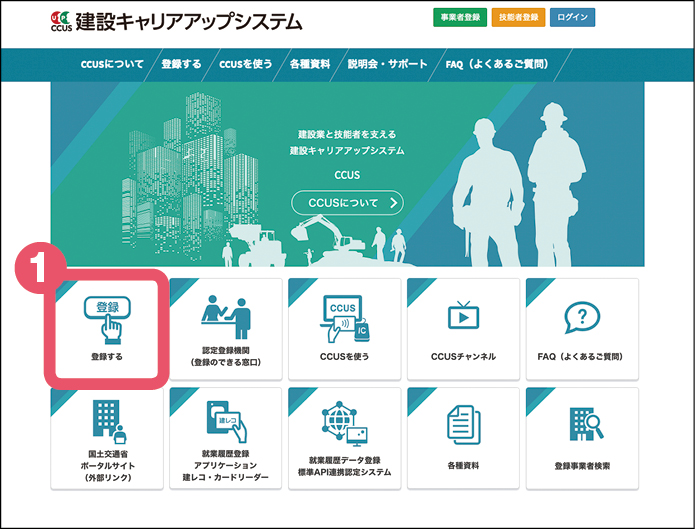
Task: Click the 登録事業者検索 tile label
Action: point(582,466)
